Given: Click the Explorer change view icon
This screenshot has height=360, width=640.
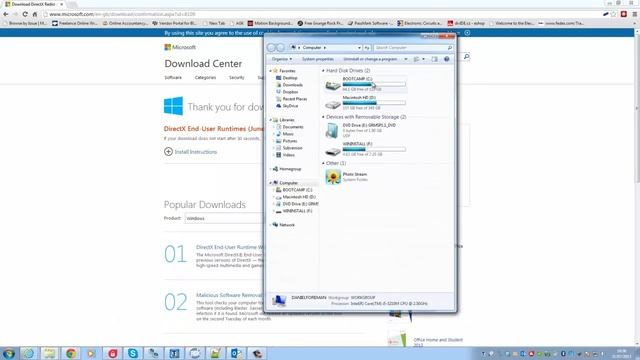Looking at the screenshot, I should (416, 59).
